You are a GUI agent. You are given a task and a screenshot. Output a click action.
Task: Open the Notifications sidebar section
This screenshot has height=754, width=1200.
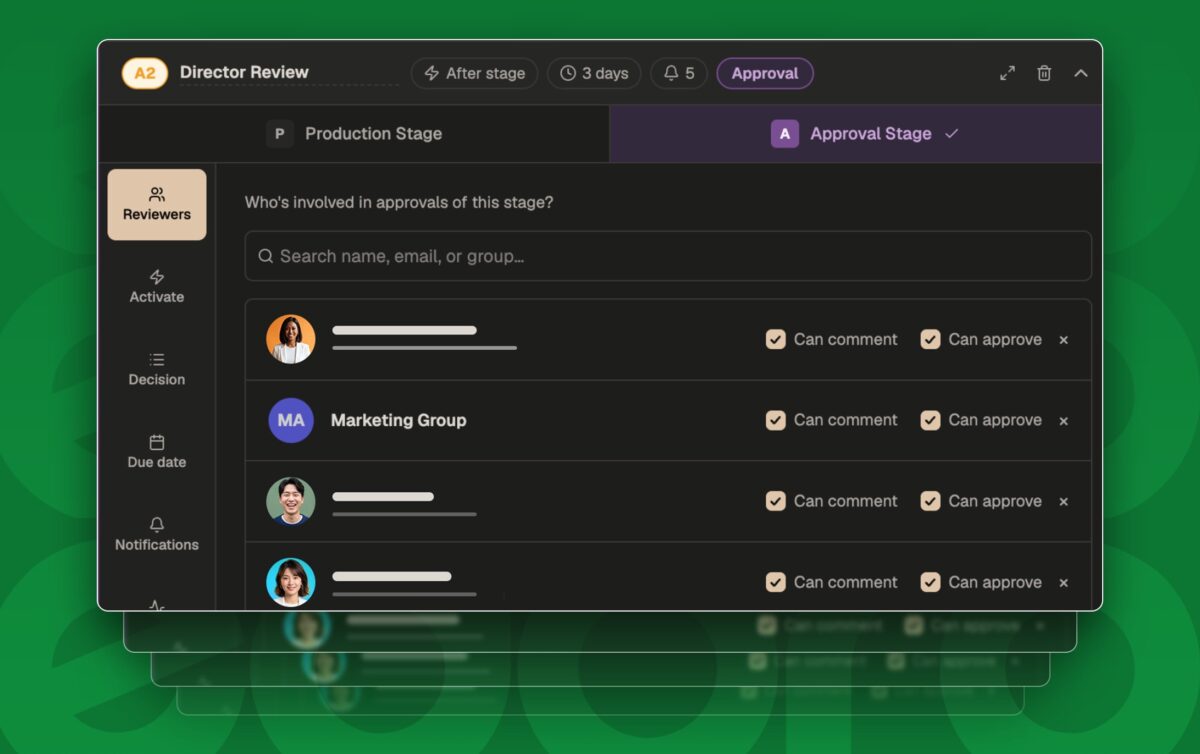coord(157,534)
